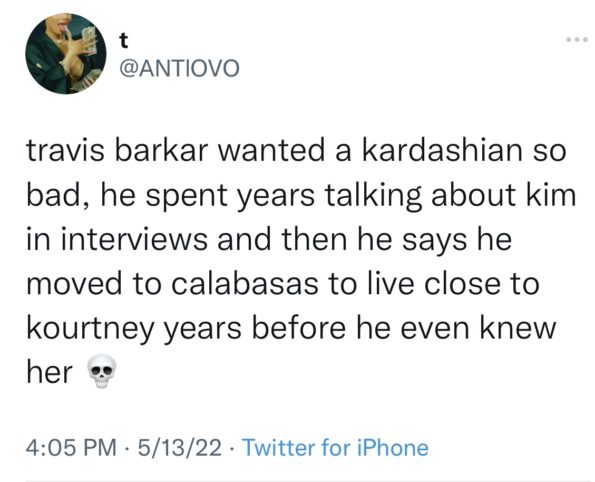Open the three-dot more options menu
The image size is (595, 482).
pyautogui.click(x=577, y=39)
